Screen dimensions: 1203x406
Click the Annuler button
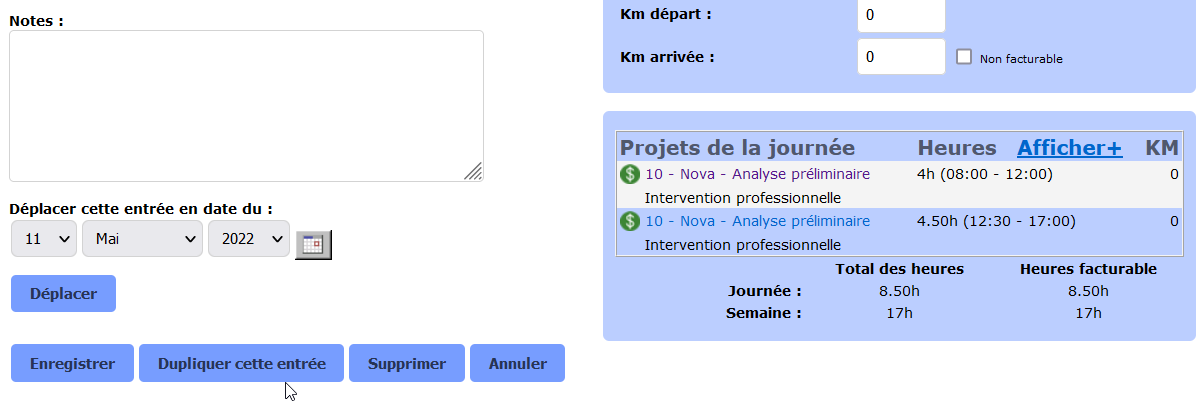pyautogui.click(x=517, y=364)
